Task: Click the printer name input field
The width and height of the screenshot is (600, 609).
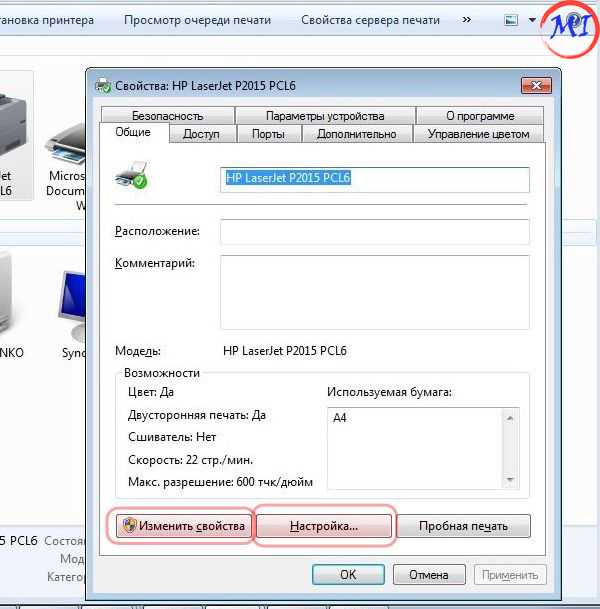Action: (x=375, y=179)
